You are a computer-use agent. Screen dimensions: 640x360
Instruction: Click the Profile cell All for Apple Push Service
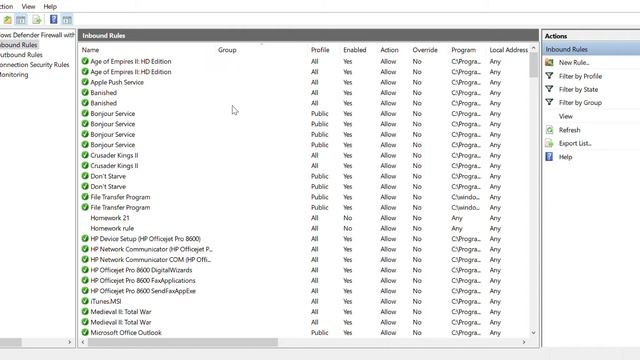315,82
